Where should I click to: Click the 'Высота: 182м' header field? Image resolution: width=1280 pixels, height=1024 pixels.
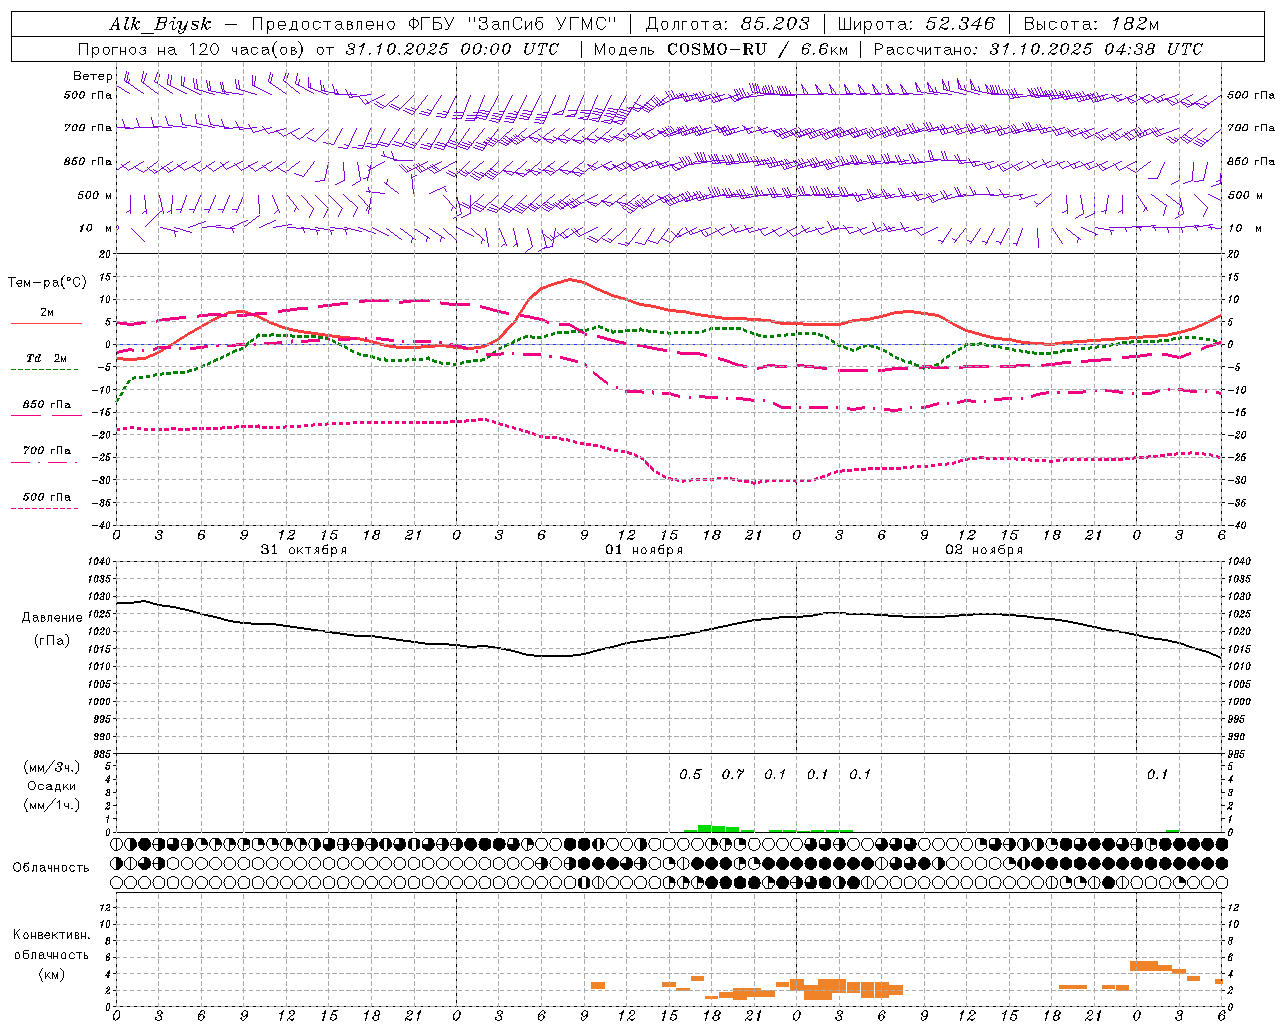pyautogui.click(x=1092, y=25)
